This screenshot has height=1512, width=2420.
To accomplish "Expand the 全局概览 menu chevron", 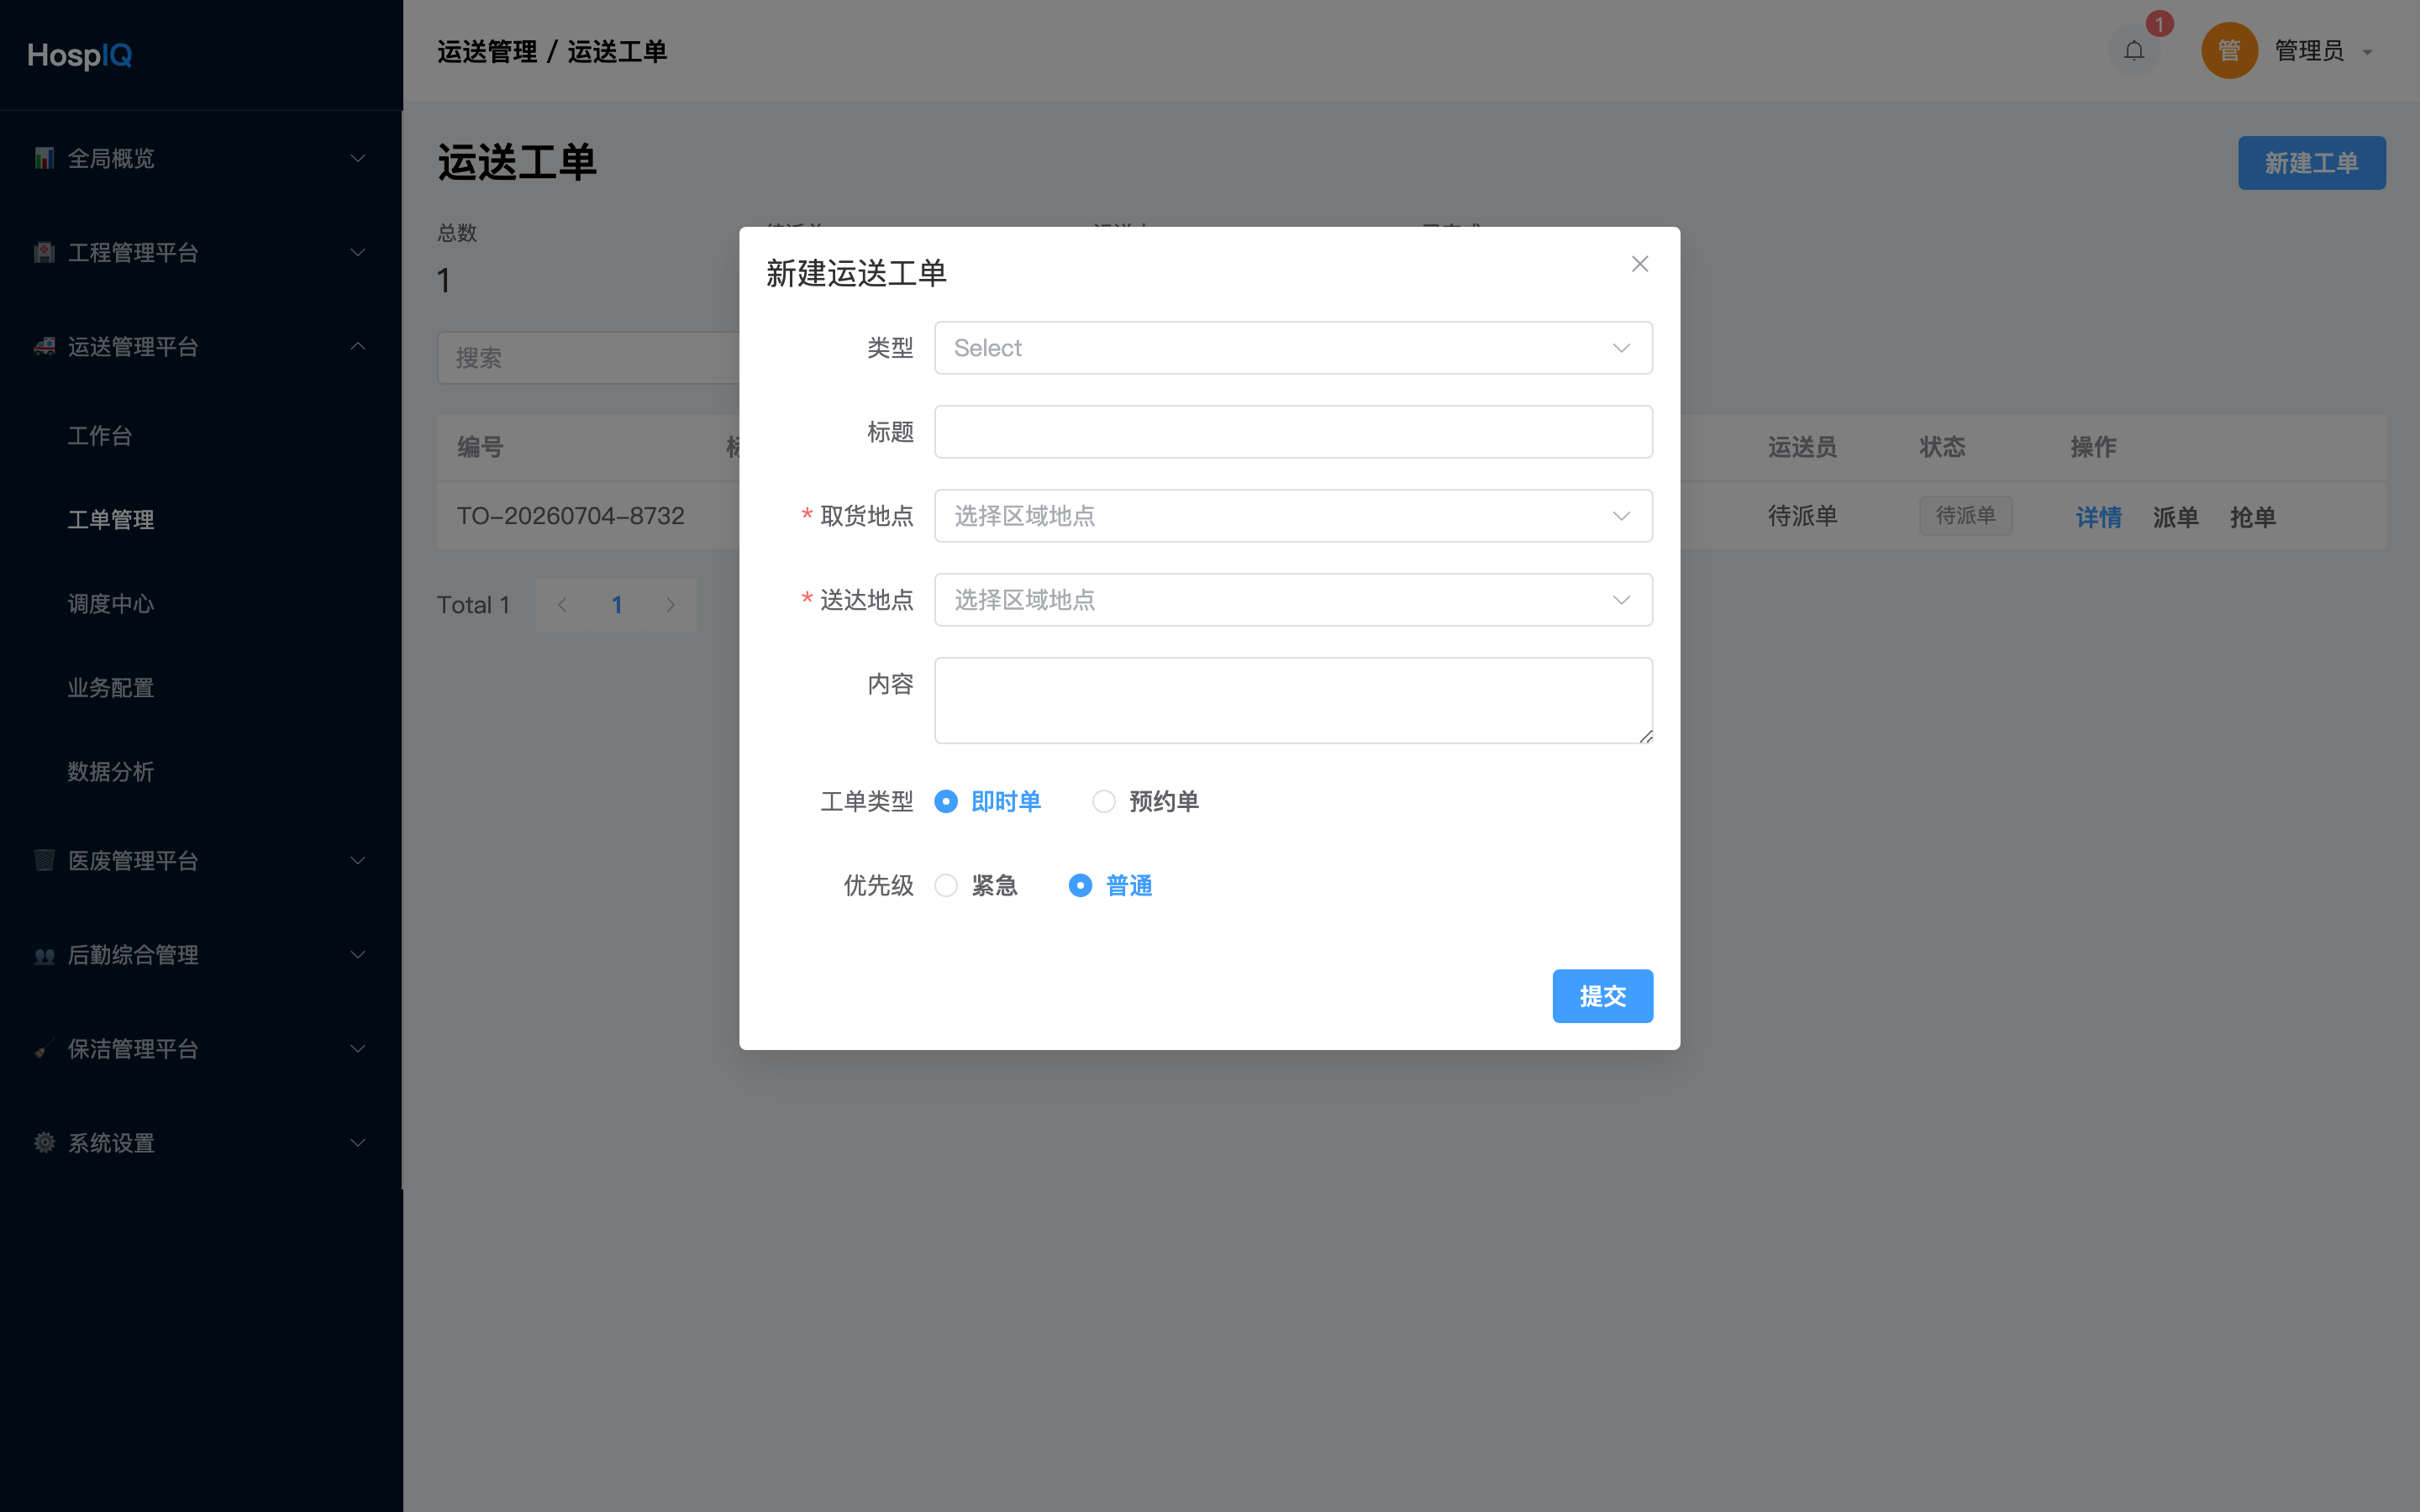I will pos(357,158).
